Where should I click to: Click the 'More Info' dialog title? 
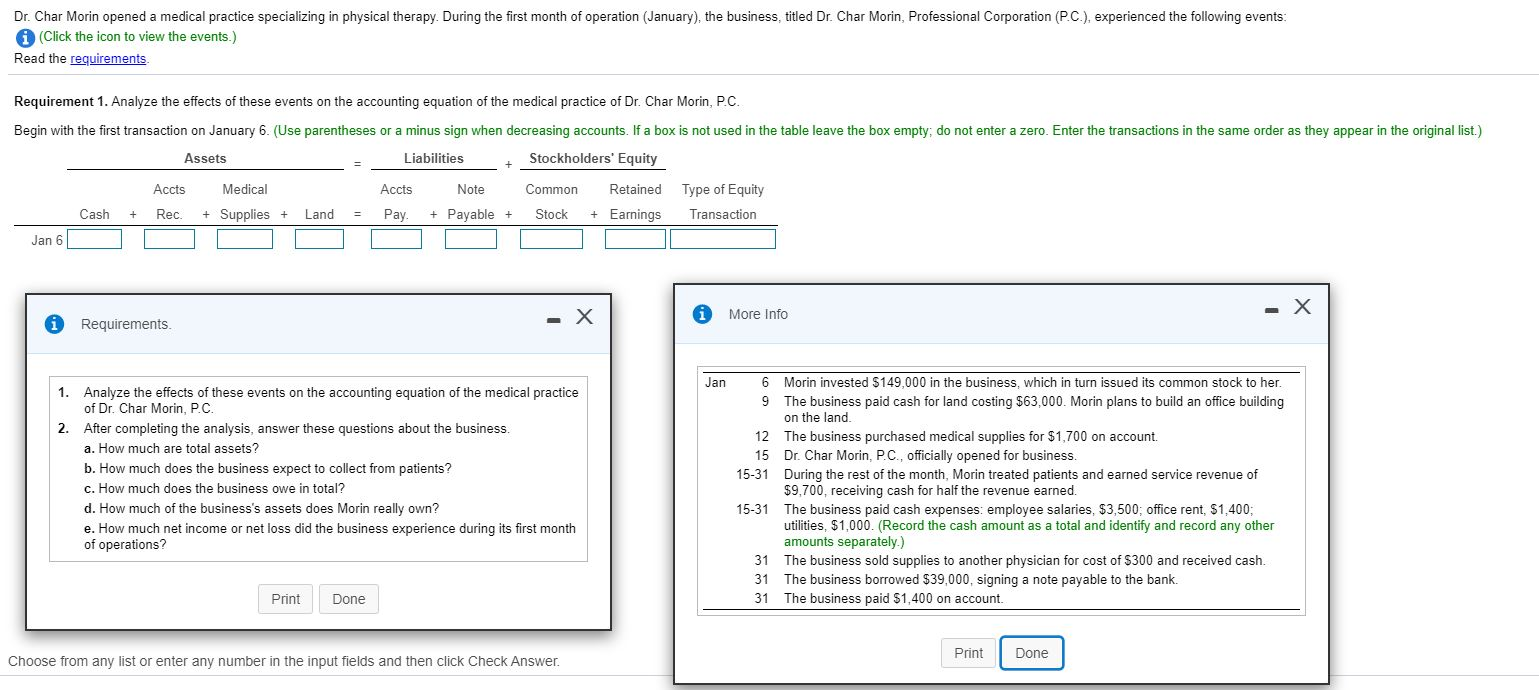(x=758, y=314)
